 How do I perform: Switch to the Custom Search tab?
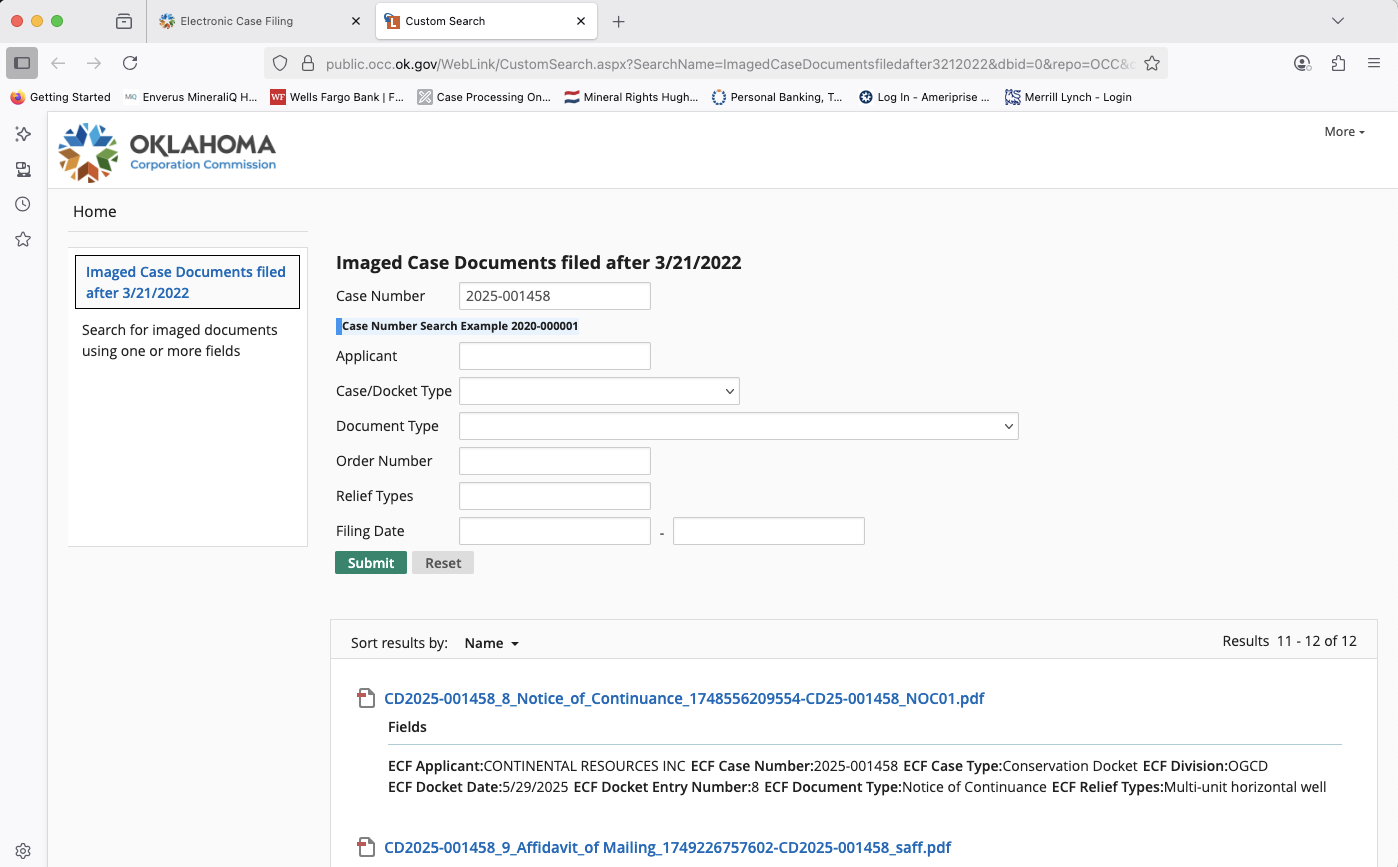(x=486, y=21)
